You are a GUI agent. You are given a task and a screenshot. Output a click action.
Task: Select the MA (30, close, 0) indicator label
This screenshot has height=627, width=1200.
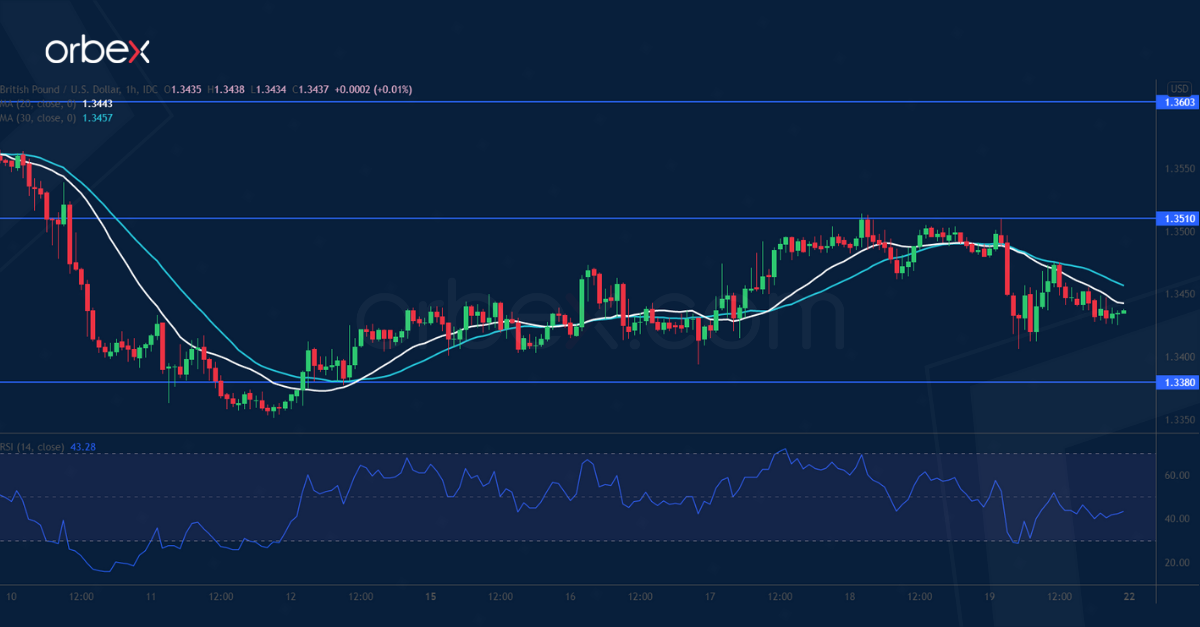(38, 118)
